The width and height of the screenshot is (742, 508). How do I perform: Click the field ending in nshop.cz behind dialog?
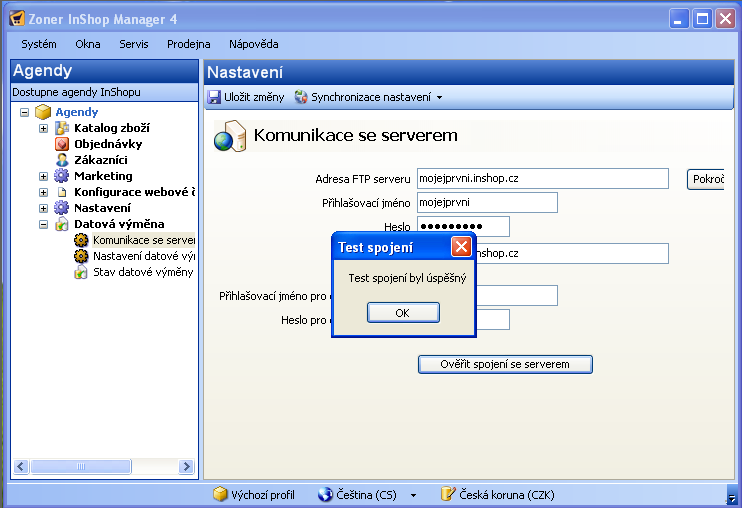click(x=572, y=254)
